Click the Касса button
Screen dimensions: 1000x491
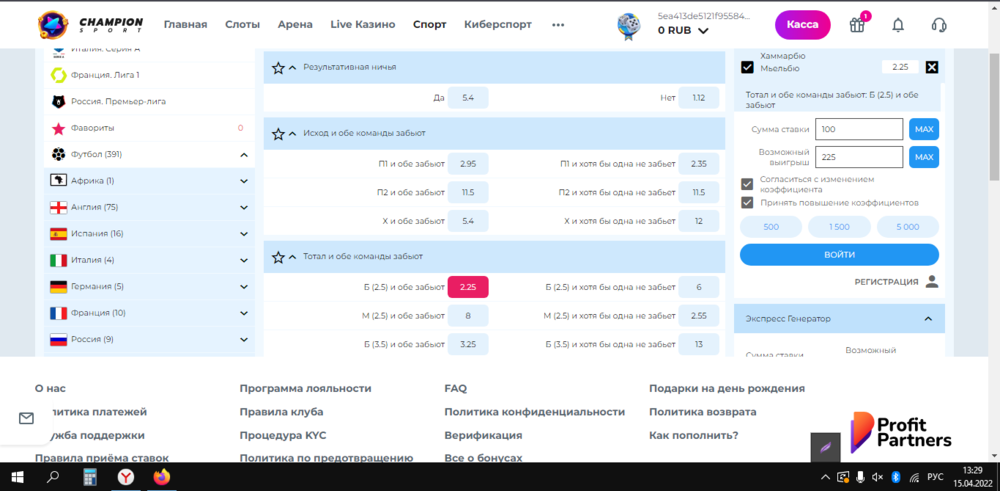click(x=803, y=25)
